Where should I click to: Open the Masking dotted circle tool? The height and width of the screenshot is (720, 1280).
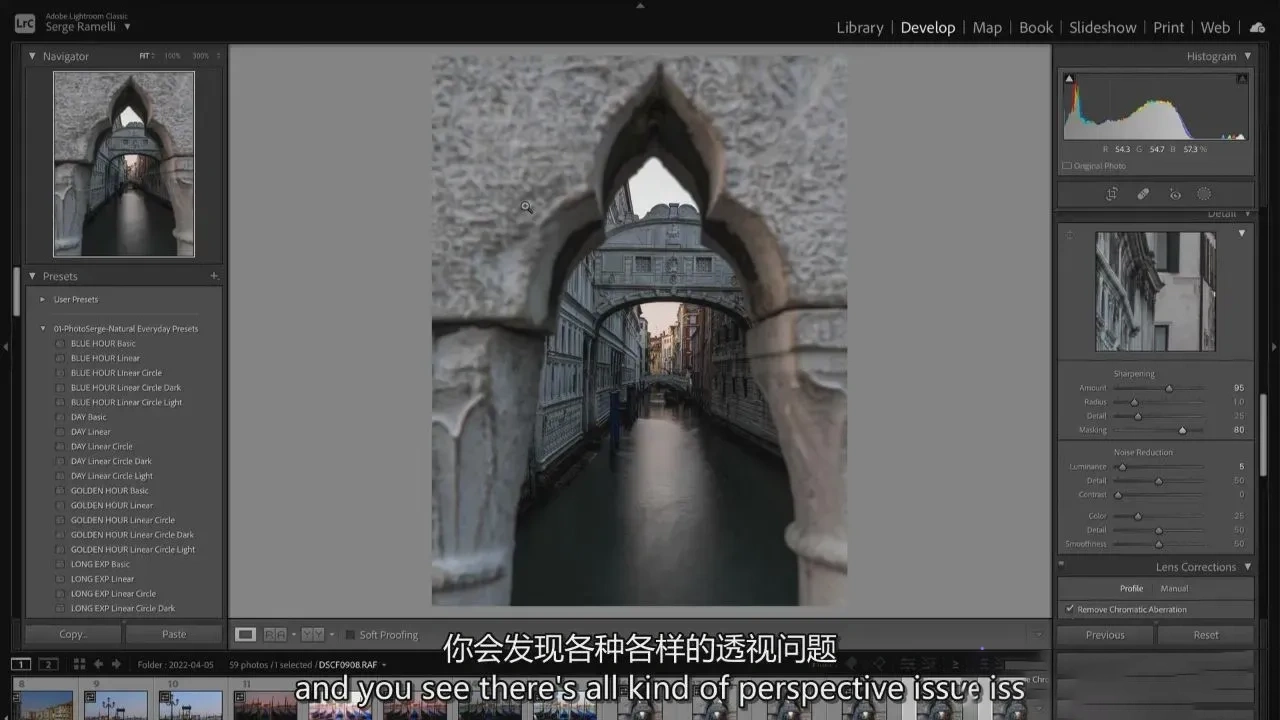tap(1204, 194)
